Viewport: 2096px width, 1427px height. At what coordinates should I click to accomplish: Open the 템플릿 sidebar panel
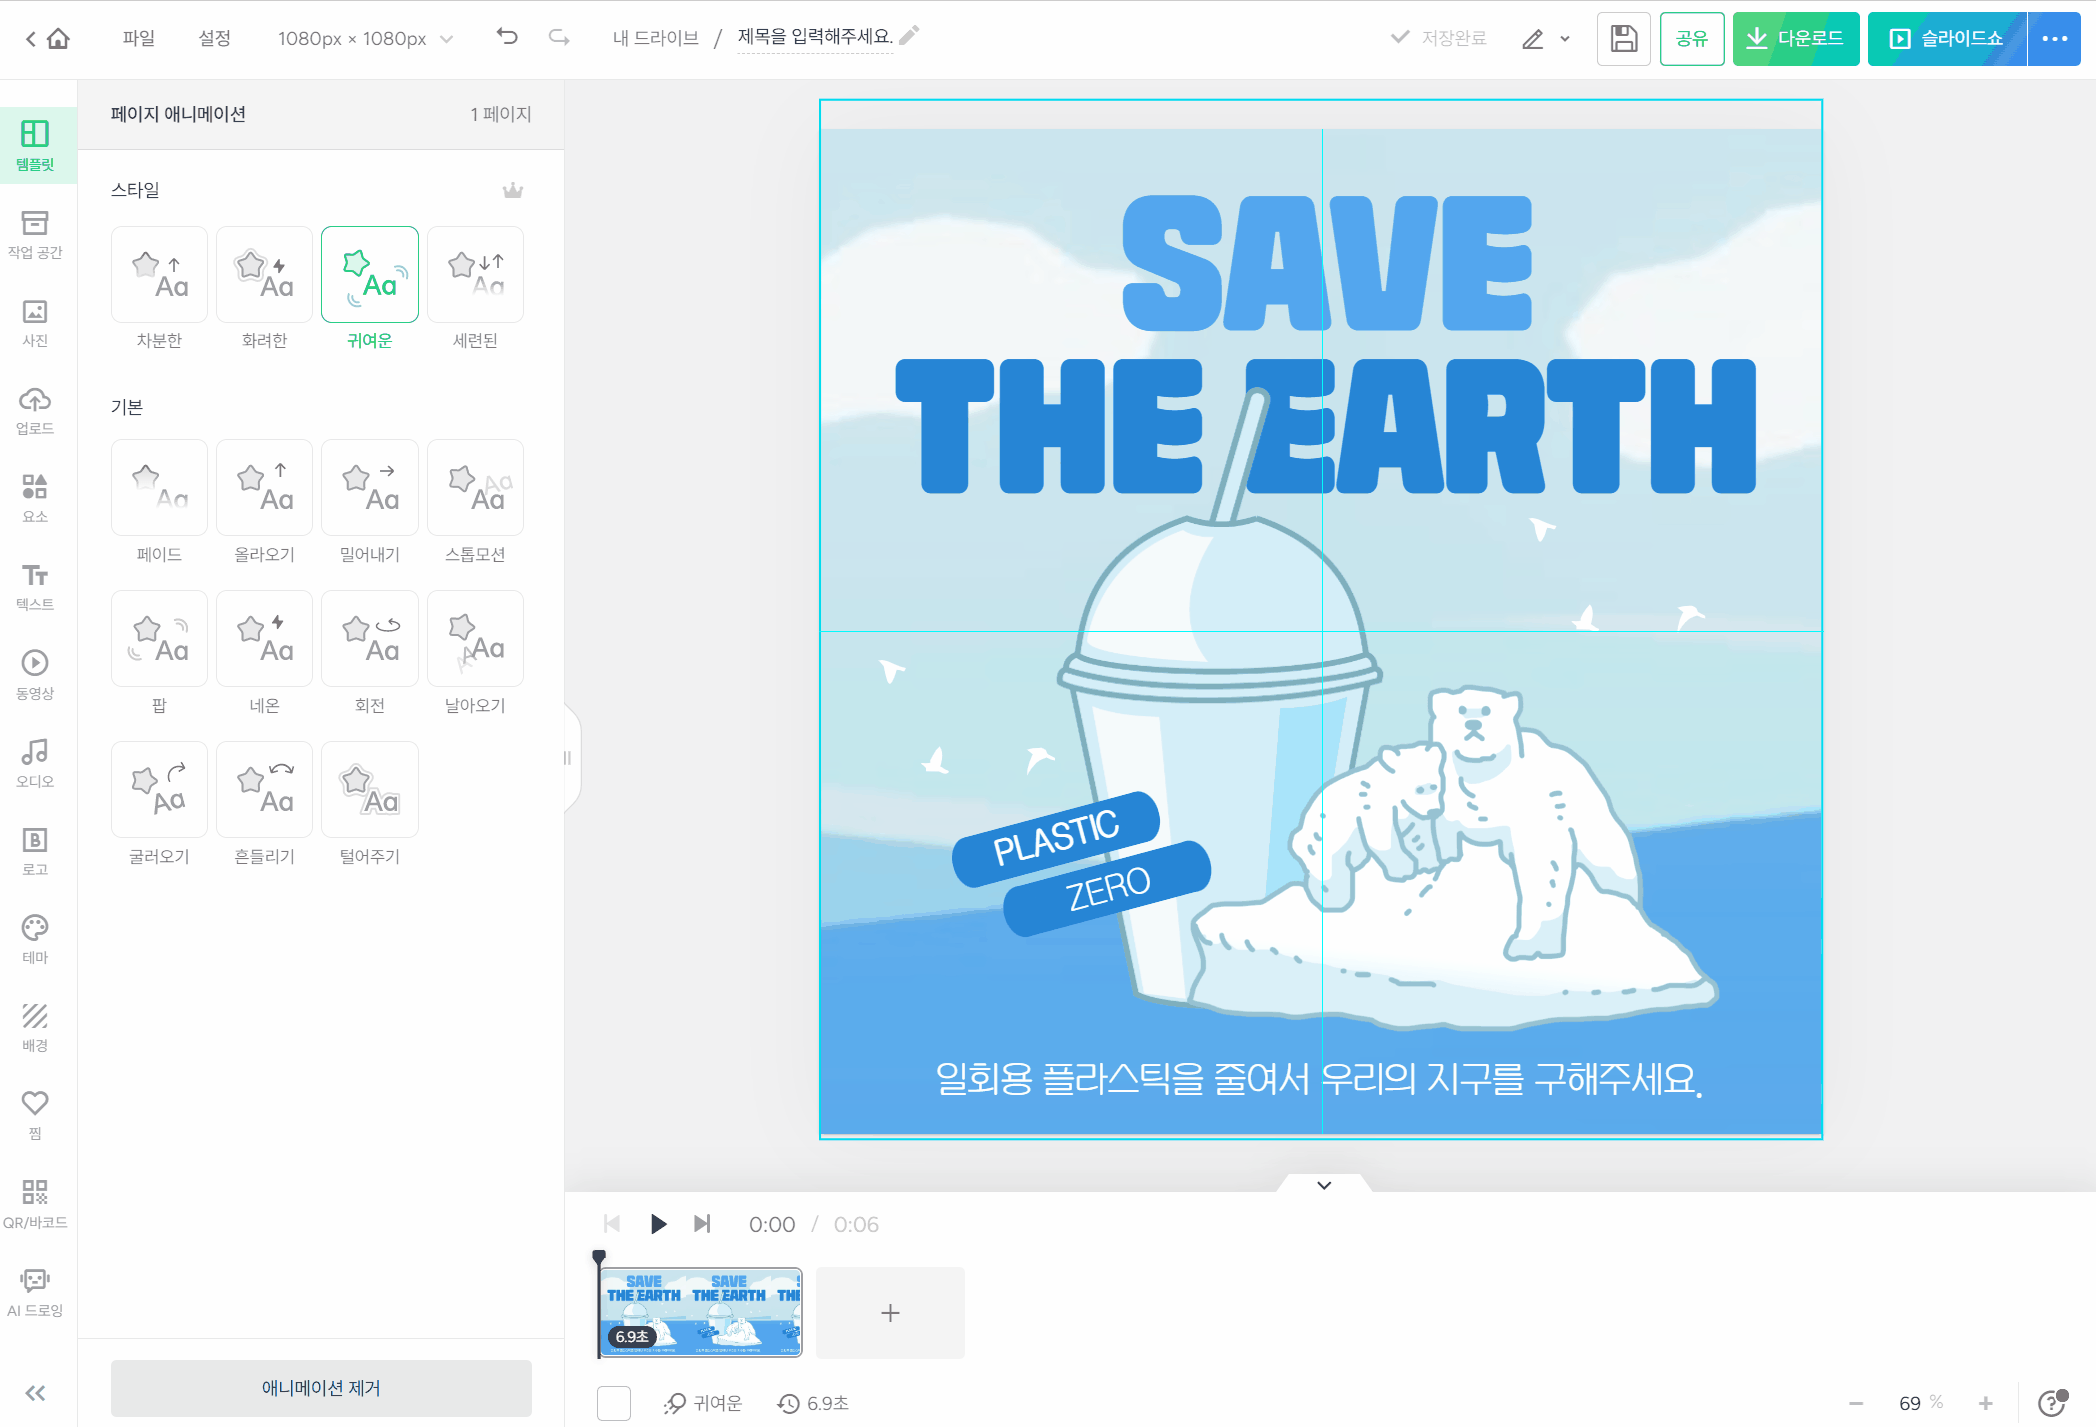coord(36,145)
